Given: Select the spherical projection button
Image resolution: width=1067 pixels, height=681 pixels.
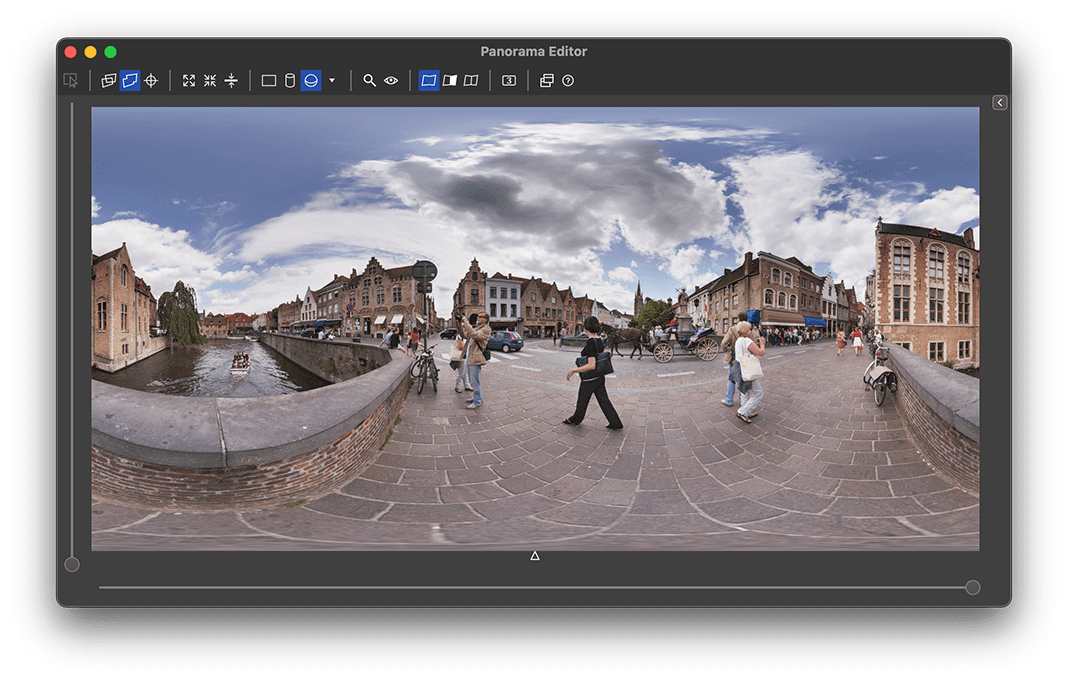Looking at the screenshot, I should (x=311, y=81).
